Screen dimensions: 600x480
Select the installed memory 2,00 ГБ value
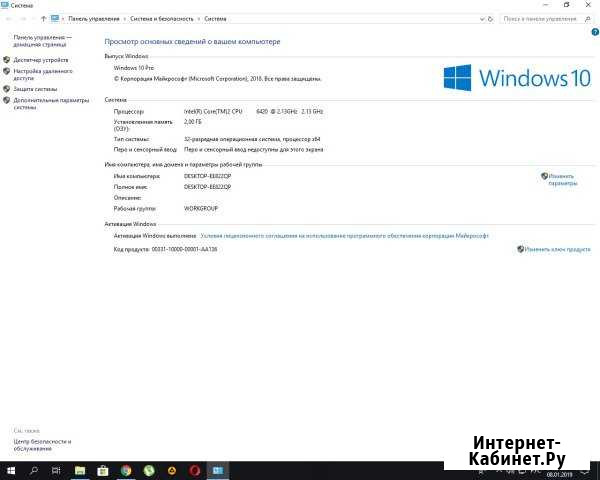192,122
